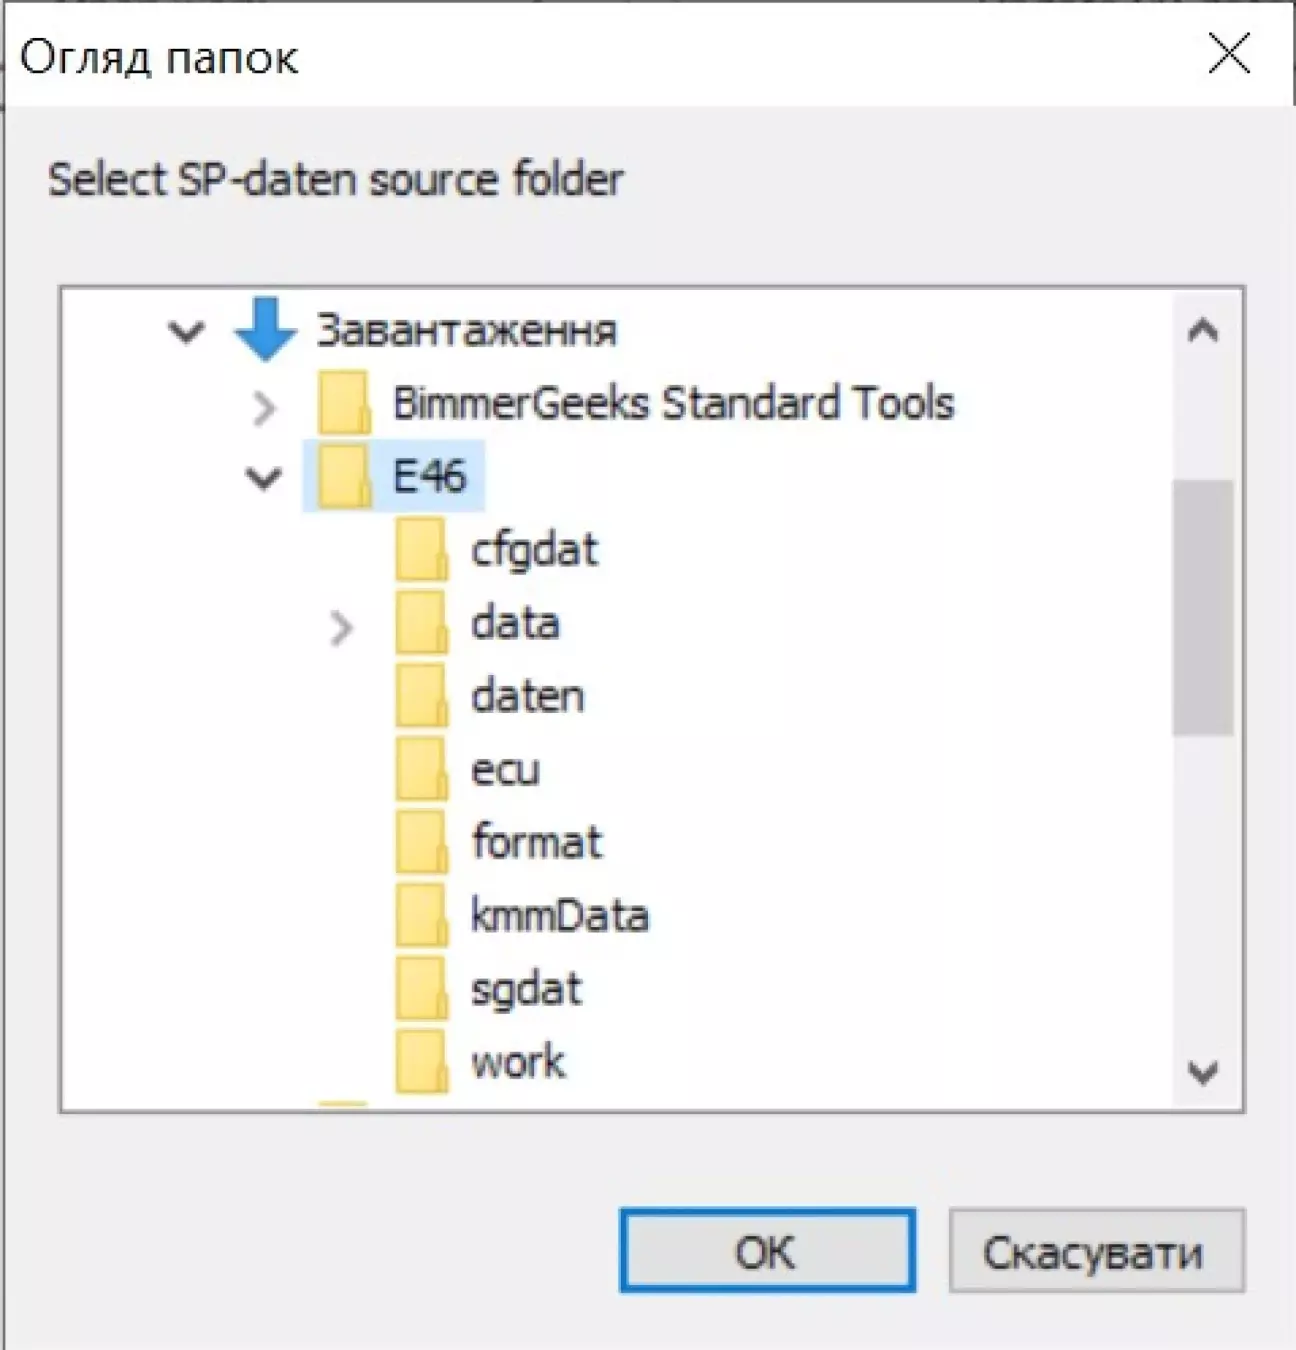1296x1350 pixels.
Task: Click the blue Downloads arrow icon
Action: [266, 329]
